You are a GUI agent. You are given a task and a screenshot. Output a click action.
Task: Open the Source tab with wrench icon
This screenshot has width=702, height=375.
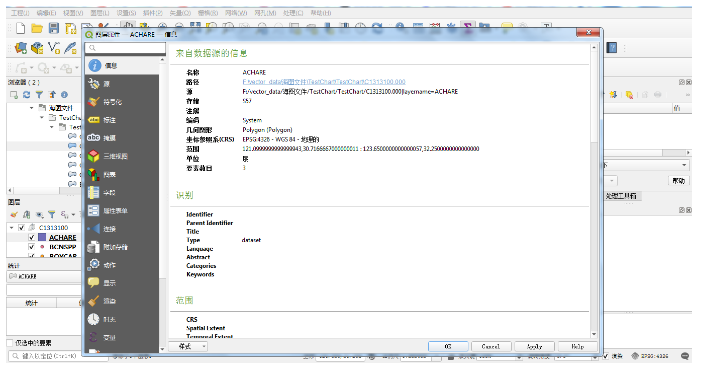(x=122, y=84)
